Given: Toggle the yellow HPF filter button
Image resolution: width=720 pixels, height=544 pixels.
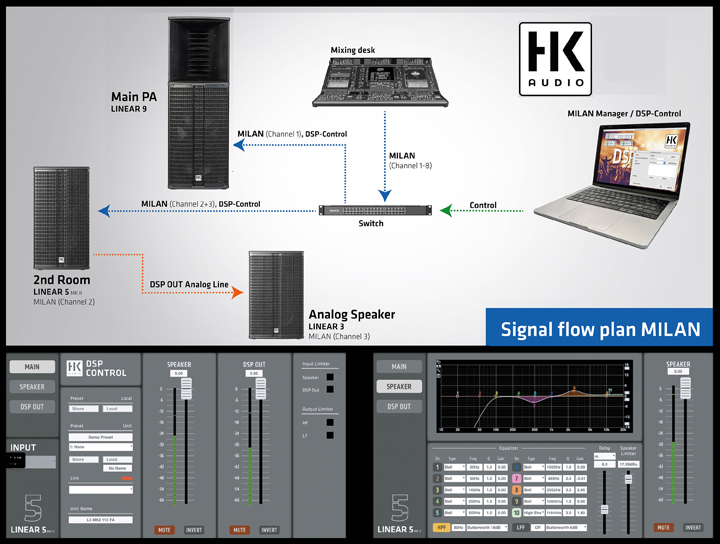Looking at the screenshot, I should coord(441,527).
